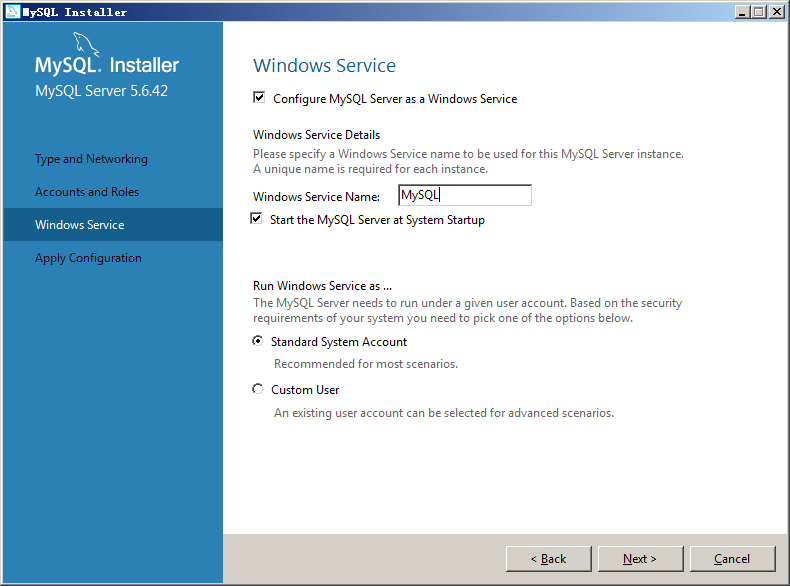790x586 pixels.
Task: Click the Back button
Action: [x=549, y=559]
